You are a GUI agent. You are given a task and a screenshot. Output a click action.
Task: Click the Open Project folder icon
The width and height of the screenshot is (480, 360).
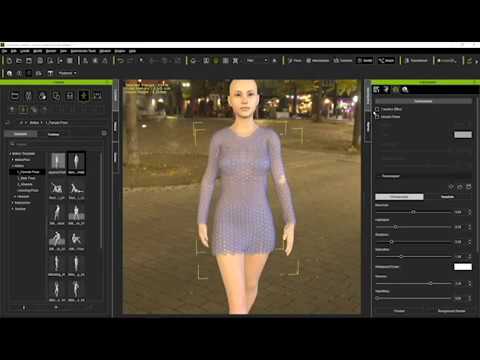click(19, 60)
